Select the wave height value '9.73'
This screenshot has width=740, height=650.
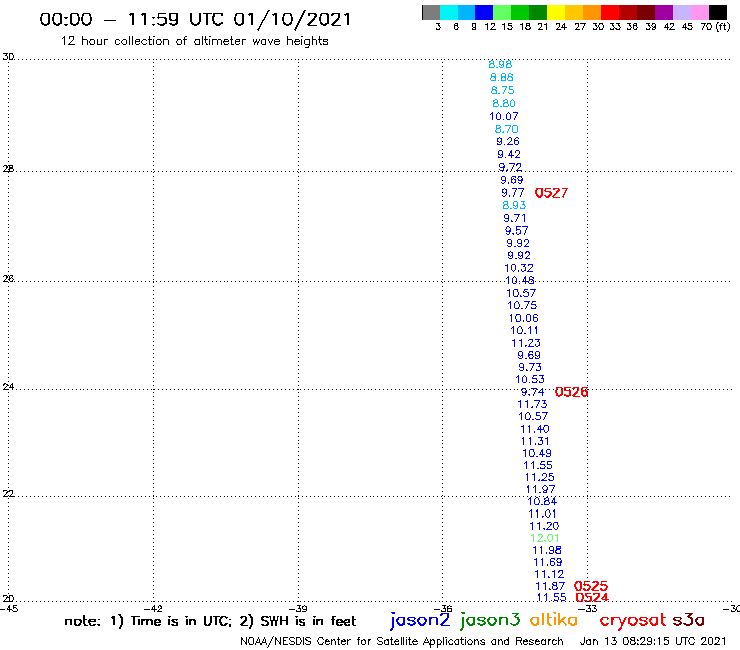(x=530, y=367)
